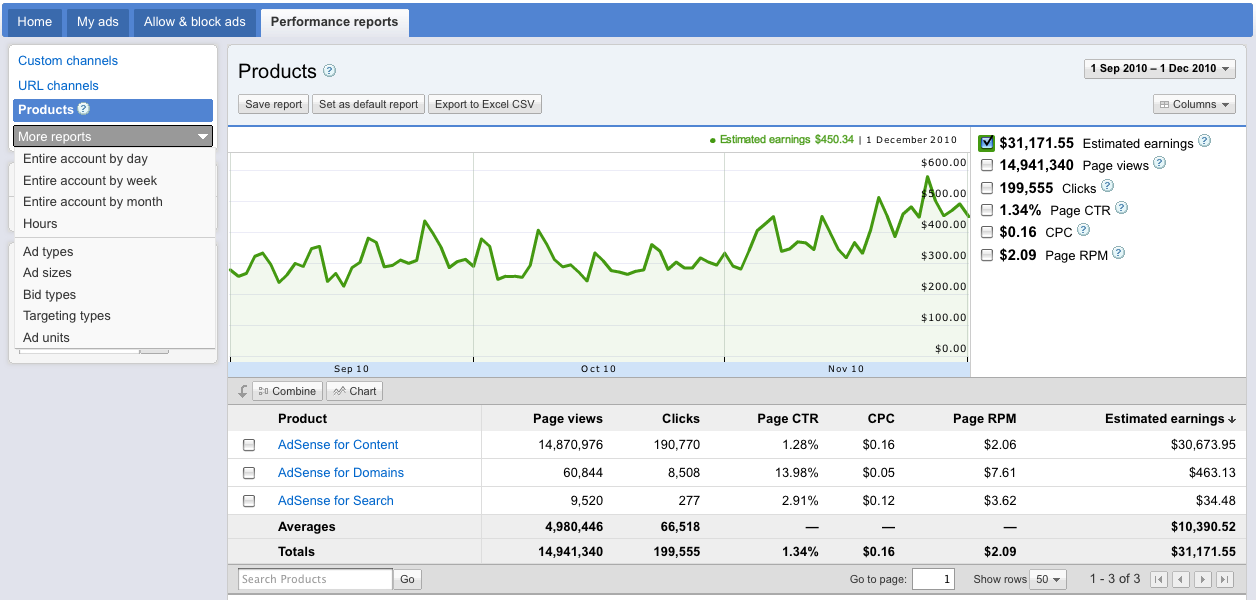The height and width of the screenshot is (600, 1256).
Task: Open help icon next to Products title
Action: click(329, 71)
